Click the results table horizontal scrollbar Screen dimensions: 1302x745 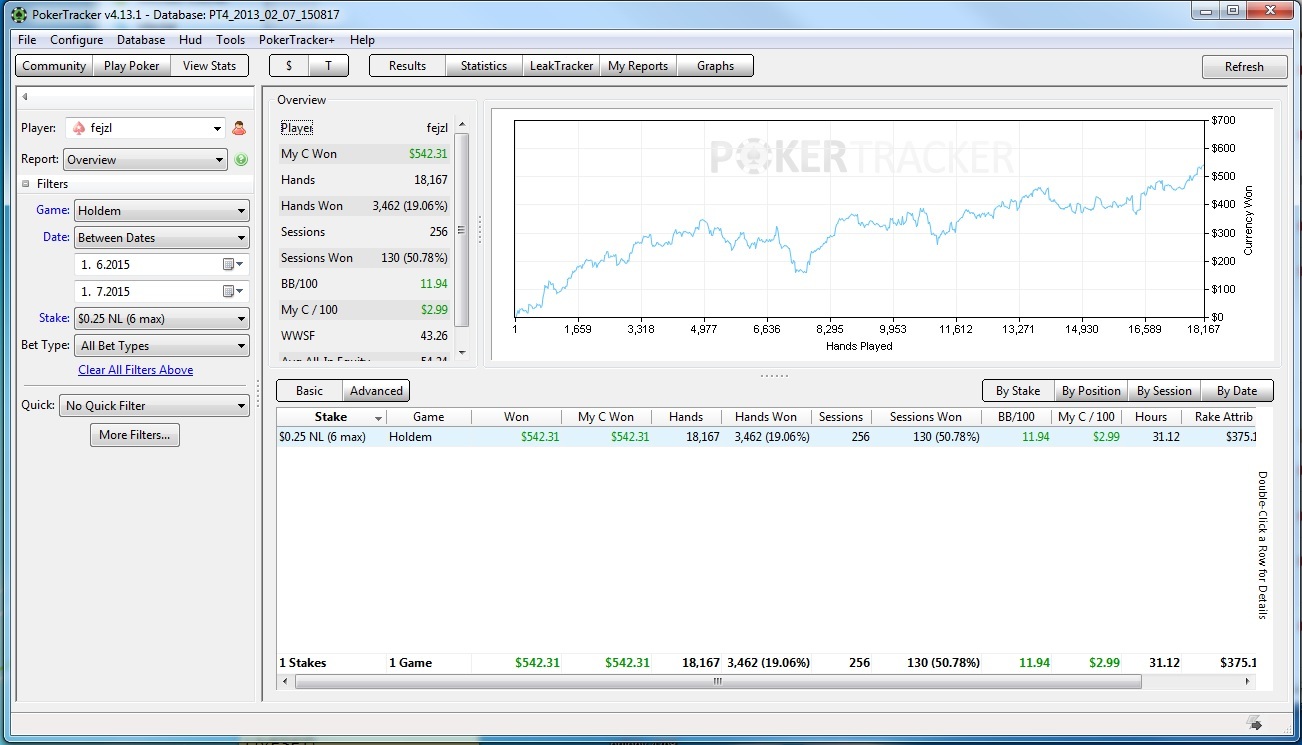pos(718,681)
